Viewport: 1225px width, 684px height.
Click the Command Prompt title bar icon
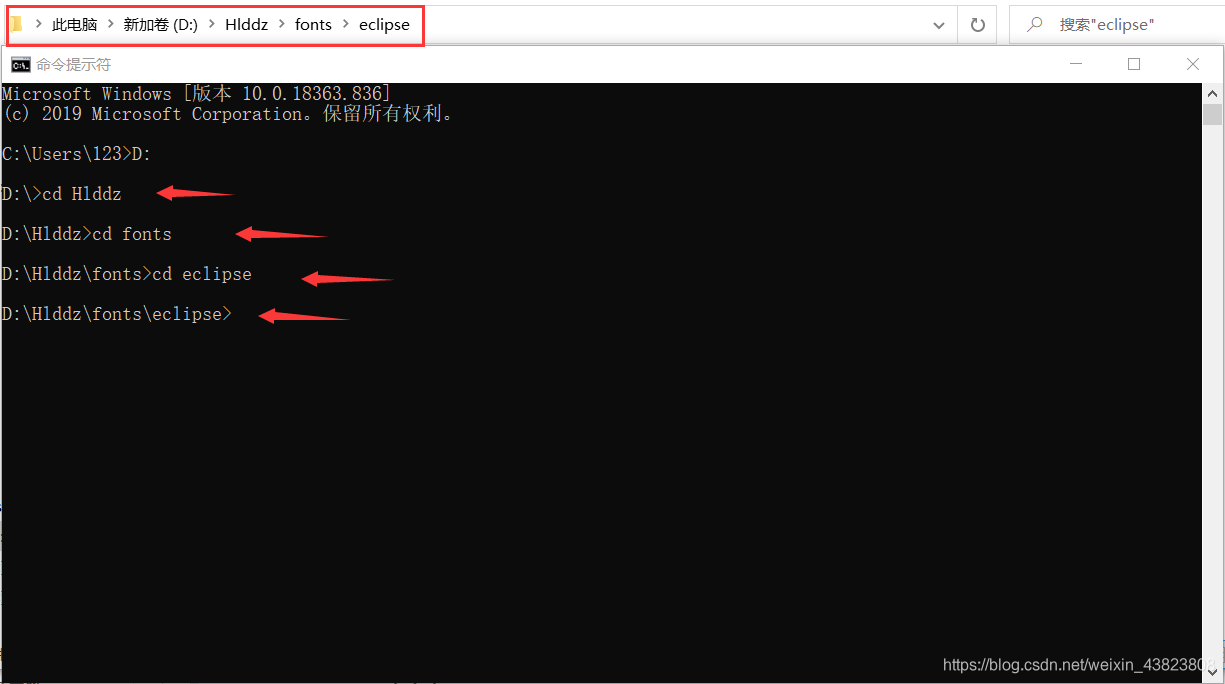click(20, 64)
